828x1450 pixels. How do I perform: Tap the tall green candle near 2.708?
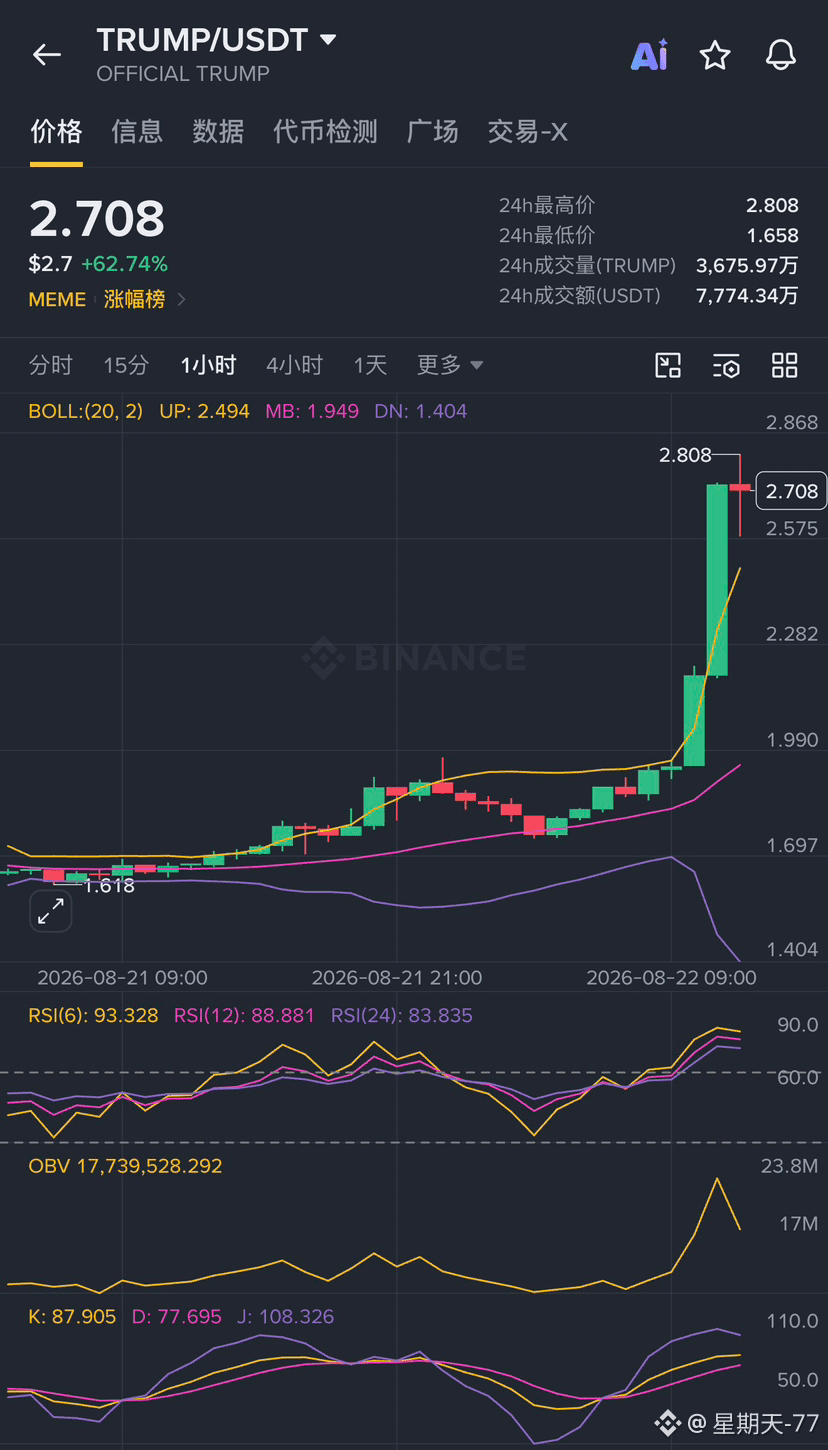coord(717,580)
